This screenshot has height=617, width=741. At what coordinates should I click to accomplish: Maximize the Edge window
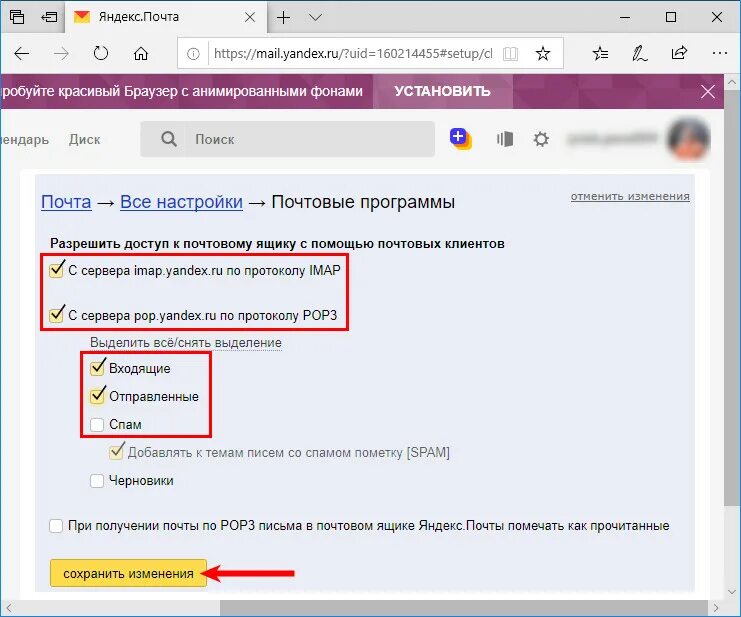[671, 17]
